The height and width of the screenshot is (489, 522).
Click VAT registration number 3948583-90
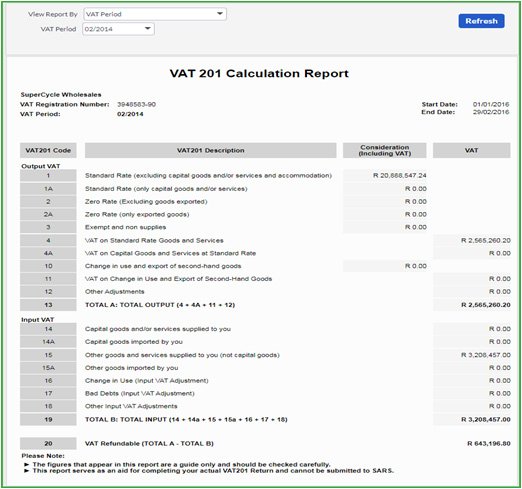click(136, 104)
